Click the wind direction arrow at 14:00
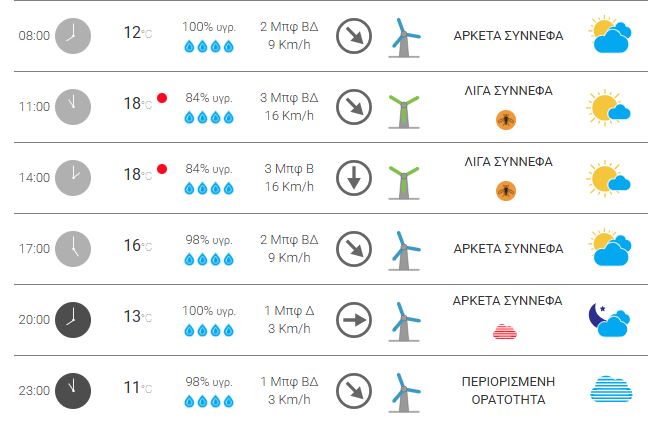 coord(354,178)
